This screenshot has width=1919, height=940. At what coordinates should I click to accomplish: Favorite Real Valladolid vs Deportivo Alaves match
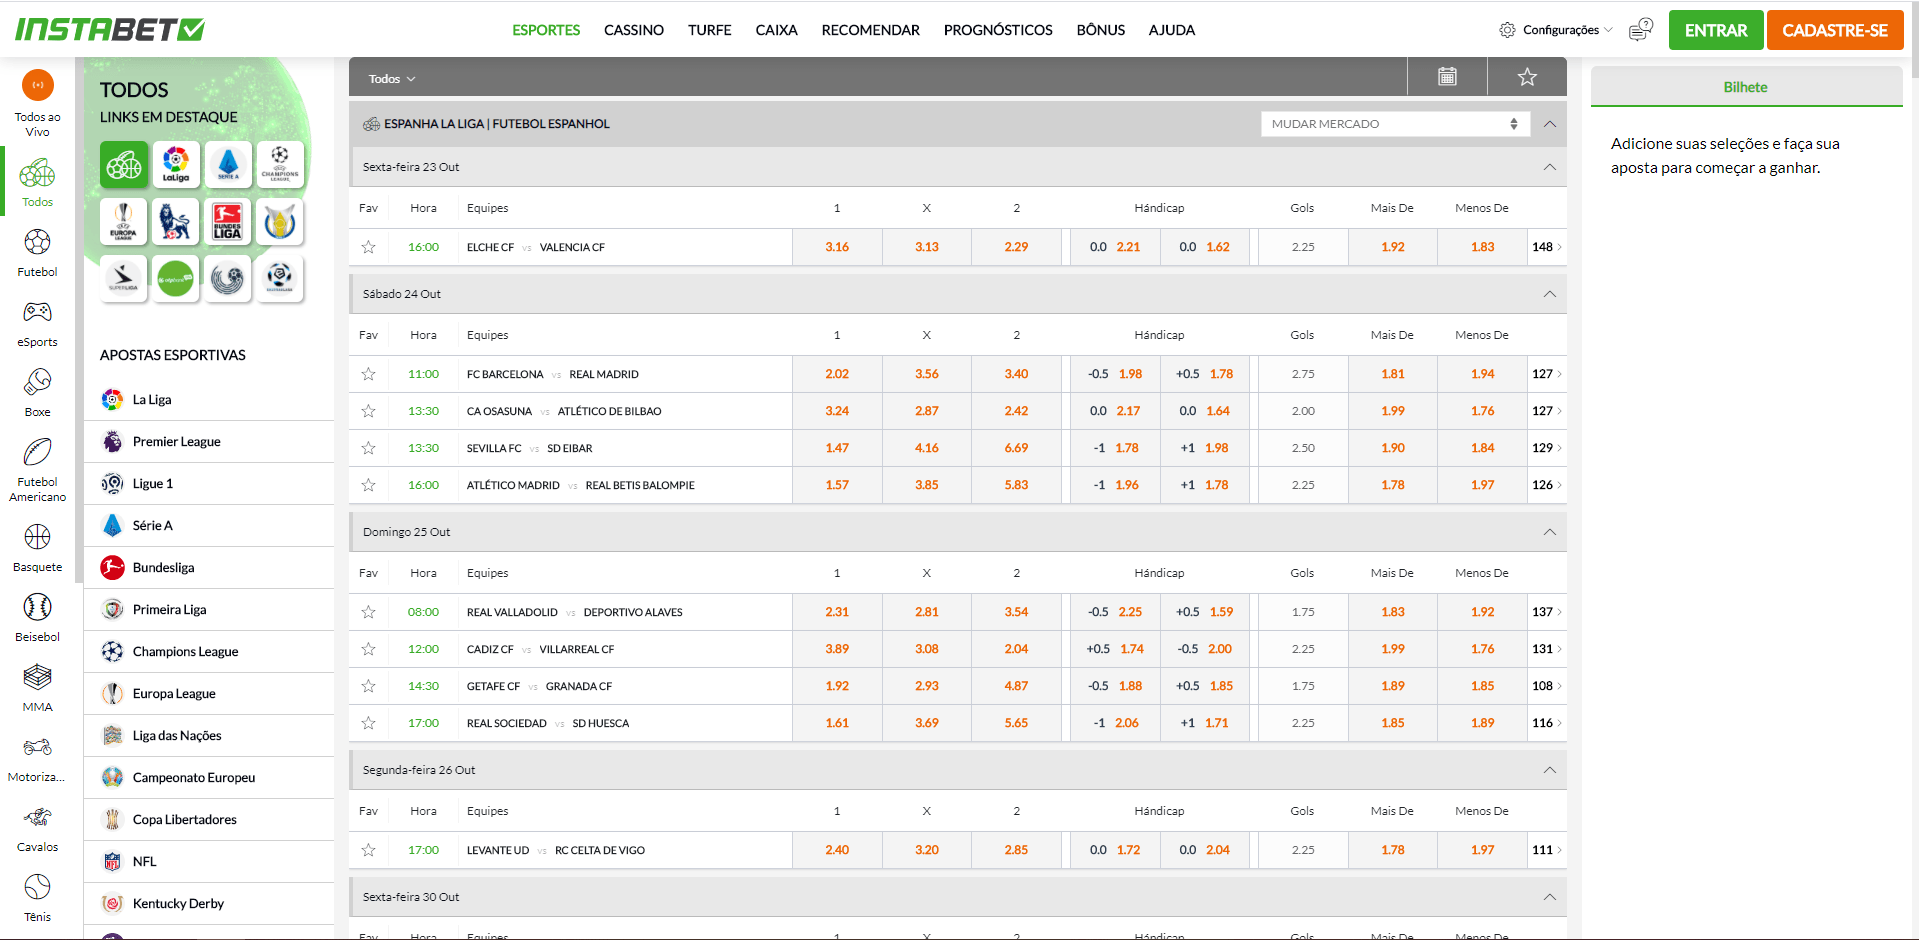tap(369, 612)
